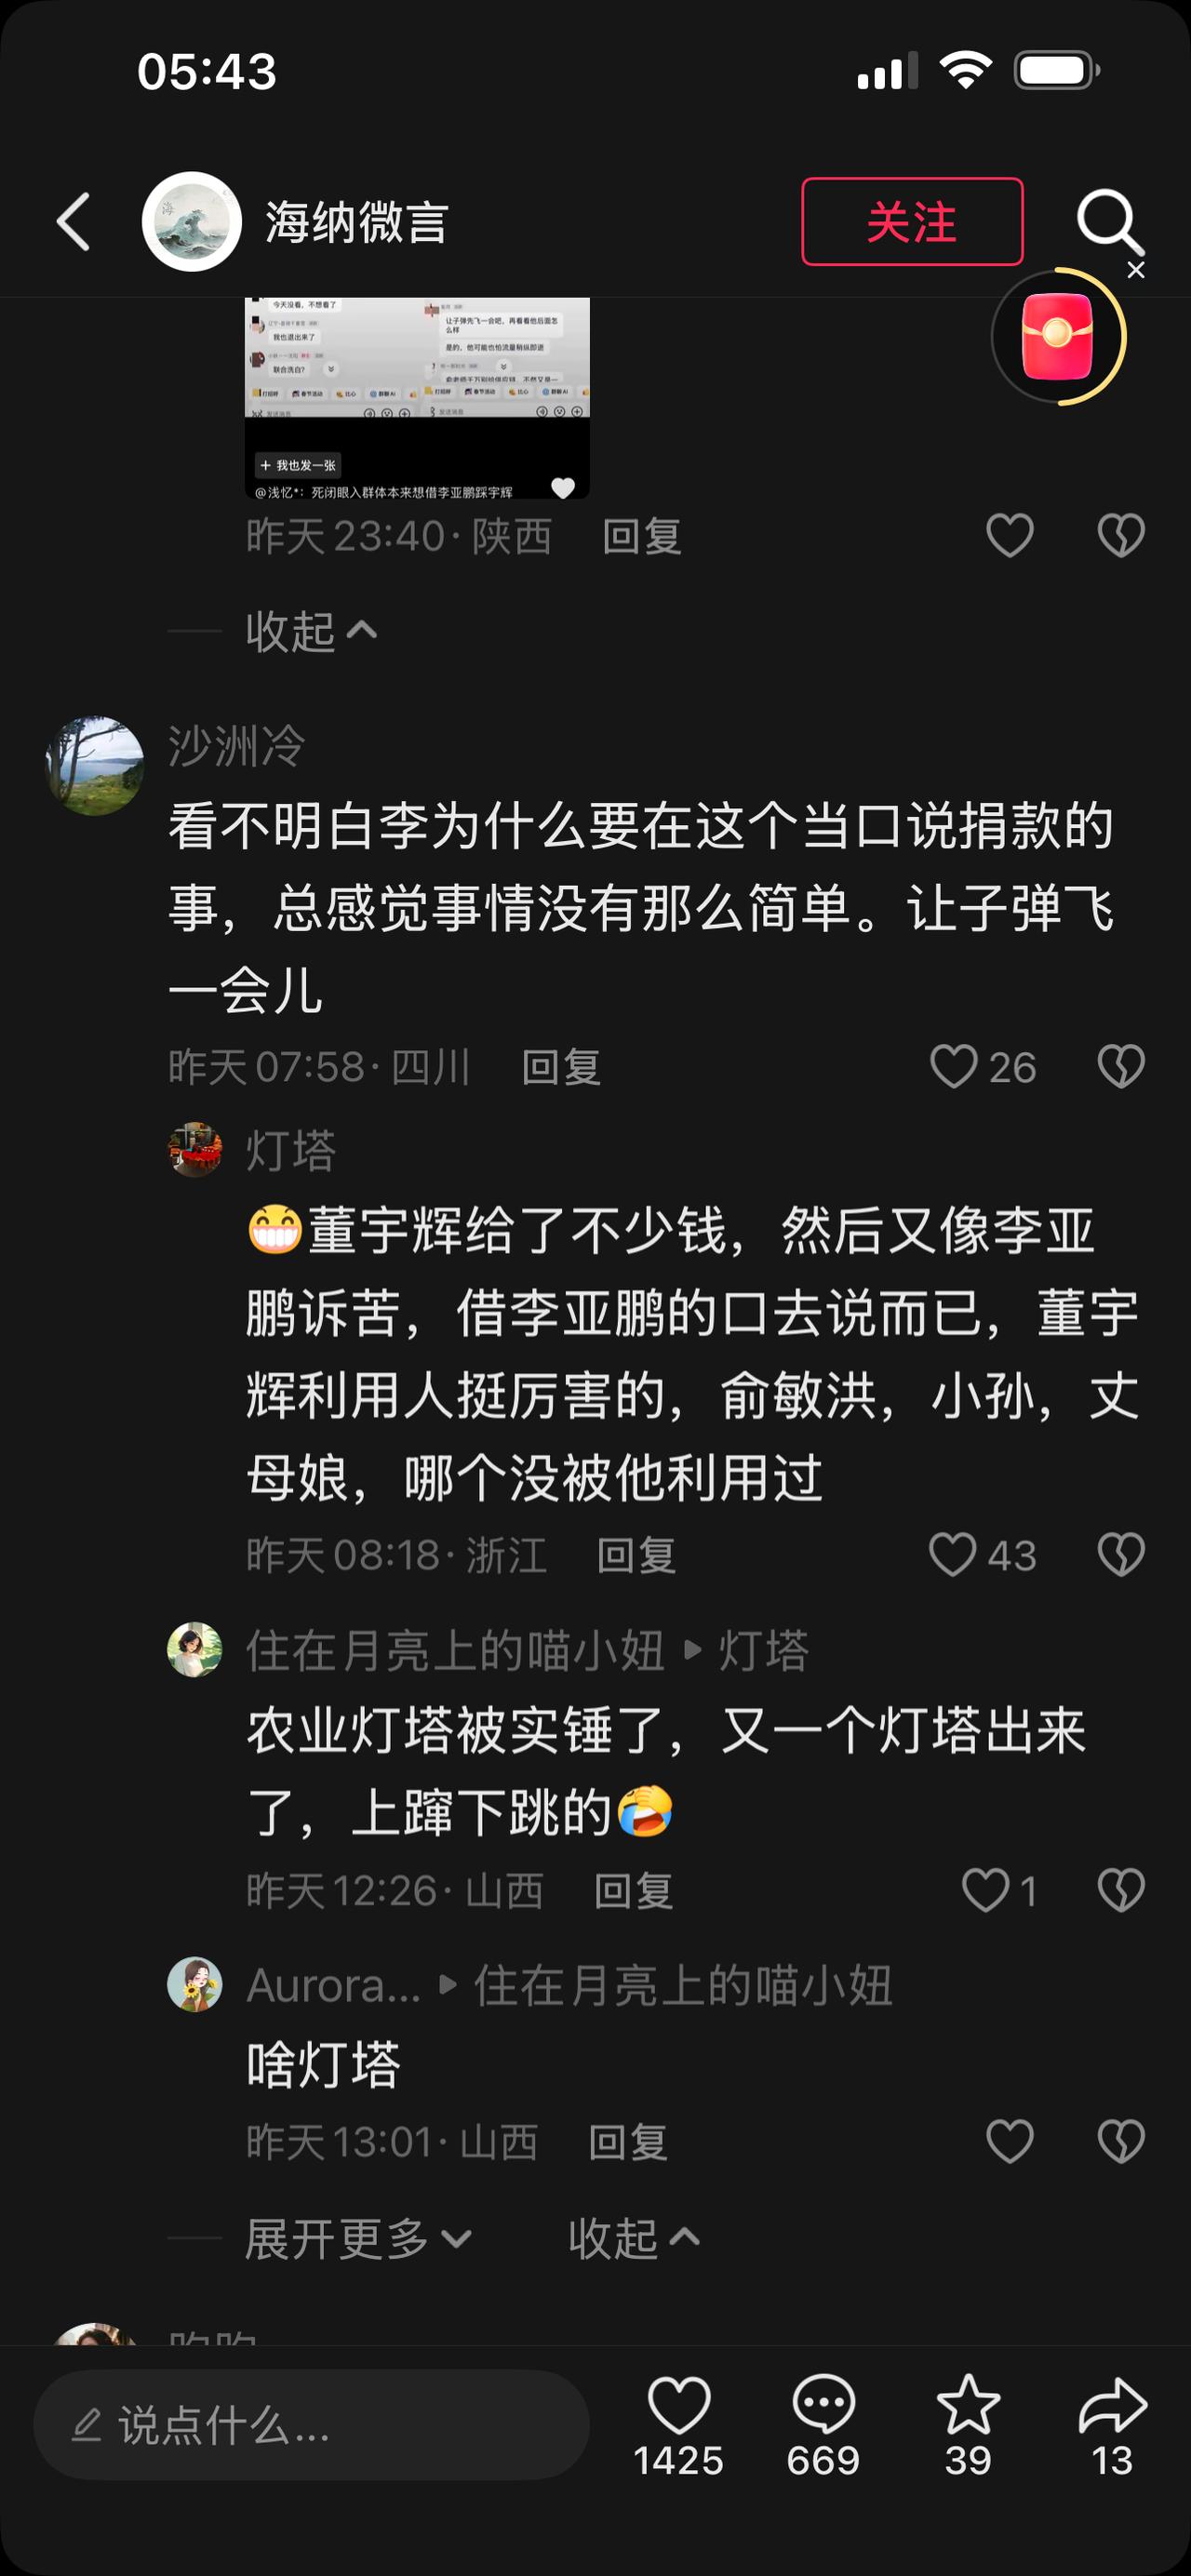This screenshot has width=1191, height=2576.
Task: Dismiss the red envelope widget with X
Action: pos(1136,270)
